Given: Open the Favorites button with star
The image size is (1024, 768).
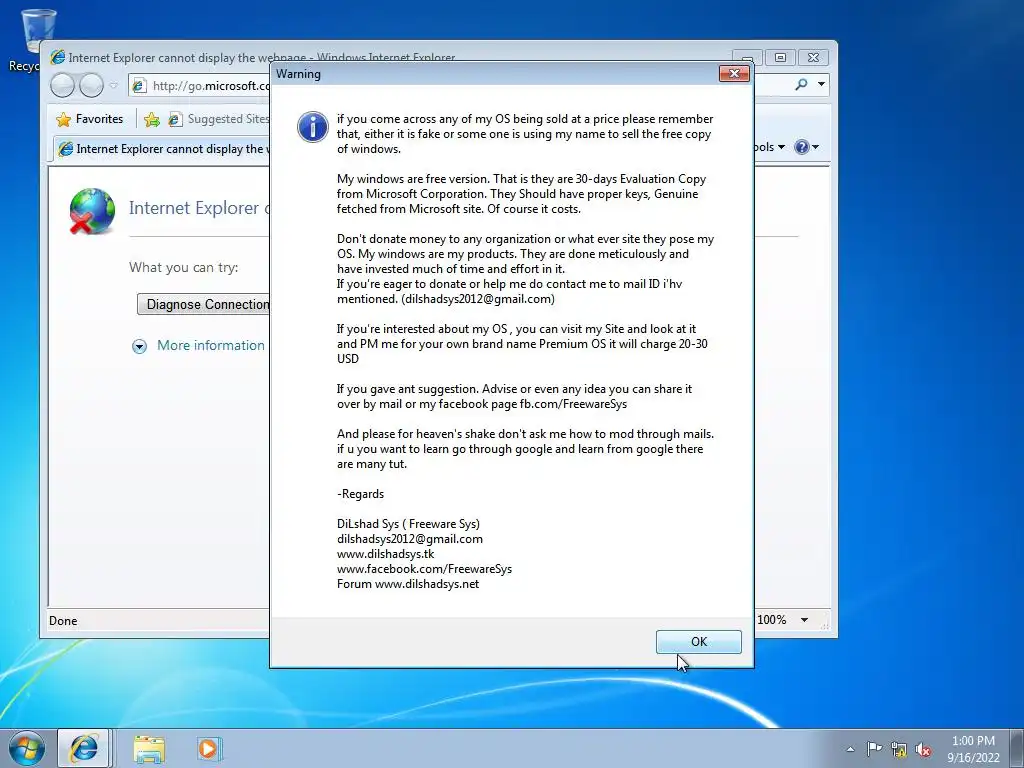Looking at the screenshot, I should point(90,119).
